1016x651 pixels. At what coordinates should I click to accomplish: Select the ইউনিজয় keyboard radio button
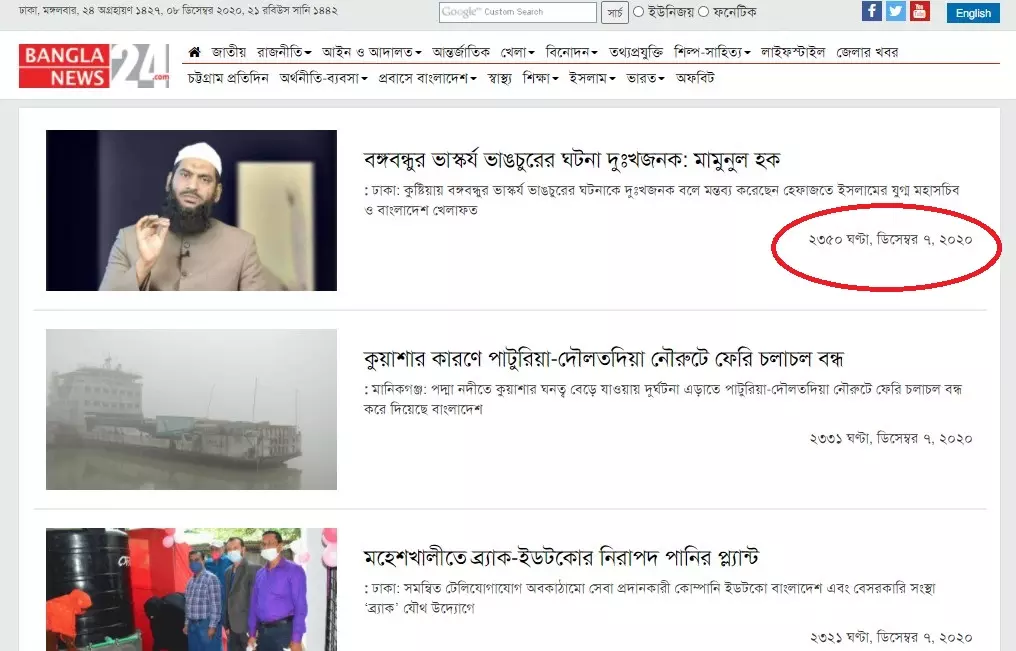click(x=638, y=12)
